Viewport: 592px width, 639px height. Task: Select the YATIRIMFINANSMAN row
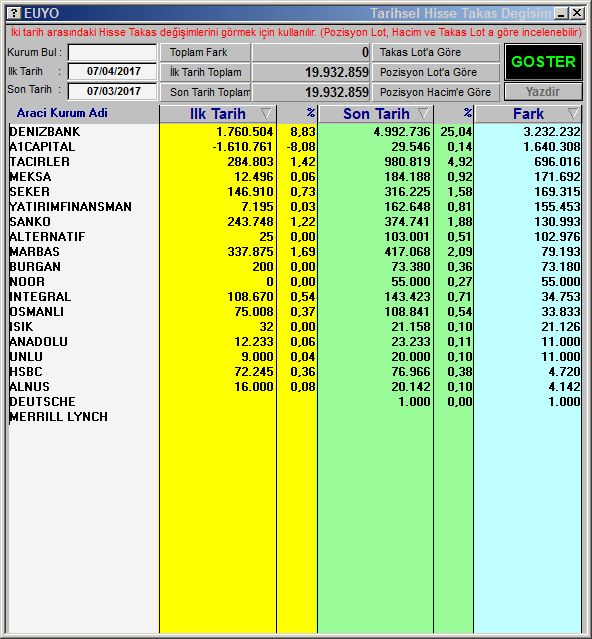click(295, 207)
